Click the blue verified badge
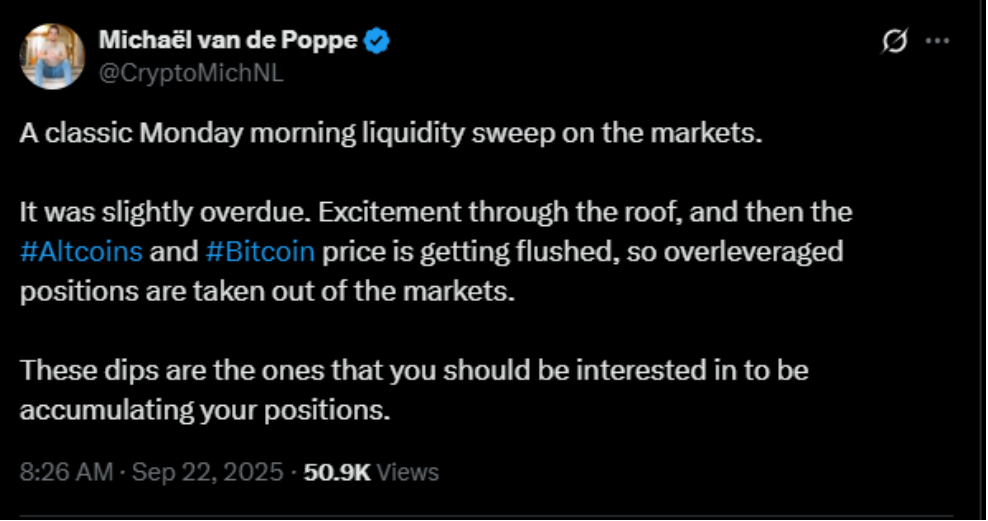This screenshot has width=988, height=521. tap(377, 42)
